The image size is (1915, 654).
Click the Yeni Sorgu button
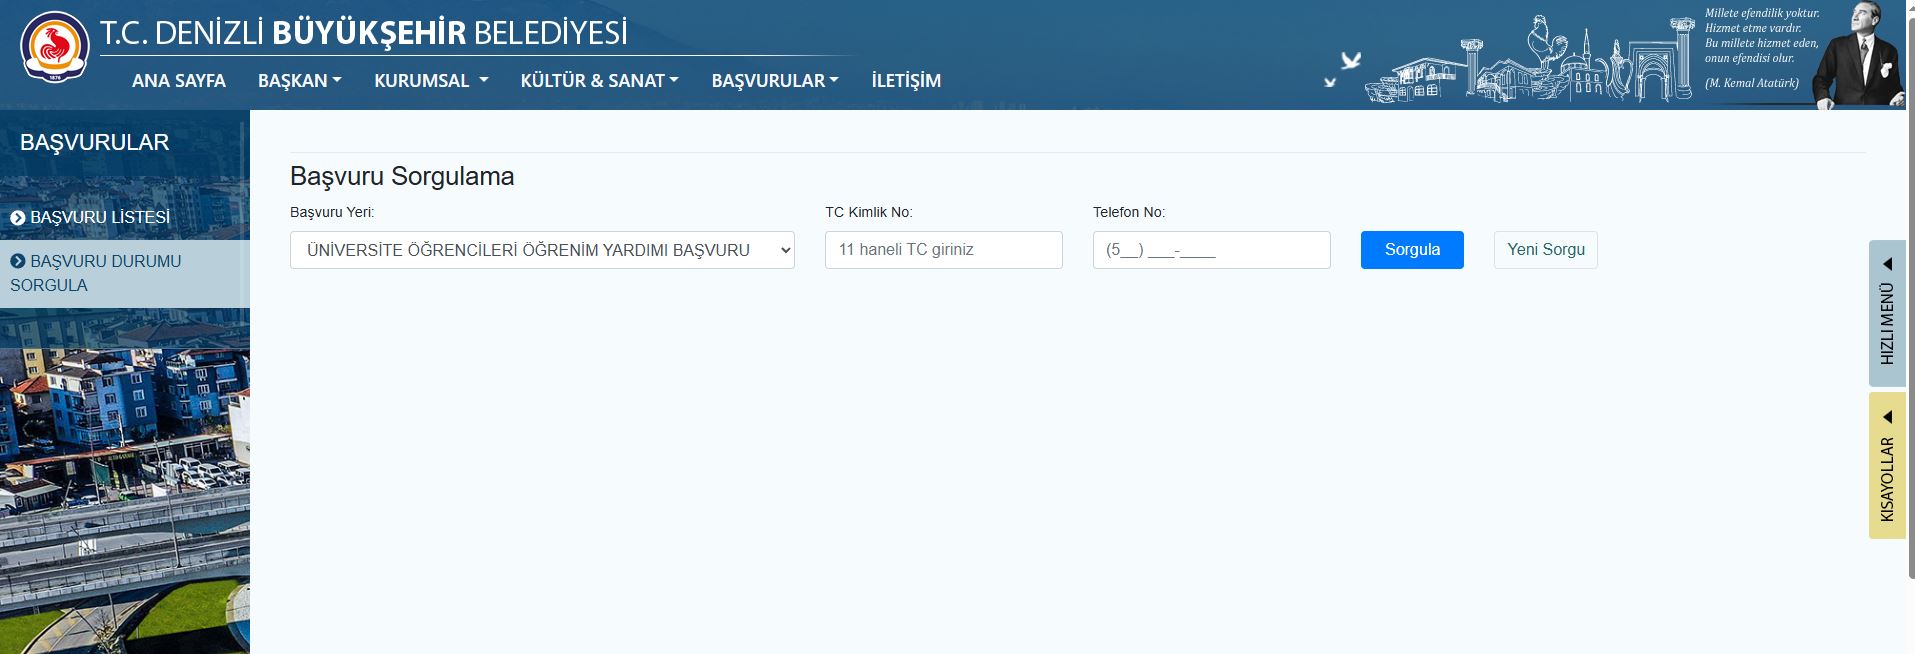pyautogui.click(x=1545, y=250)
